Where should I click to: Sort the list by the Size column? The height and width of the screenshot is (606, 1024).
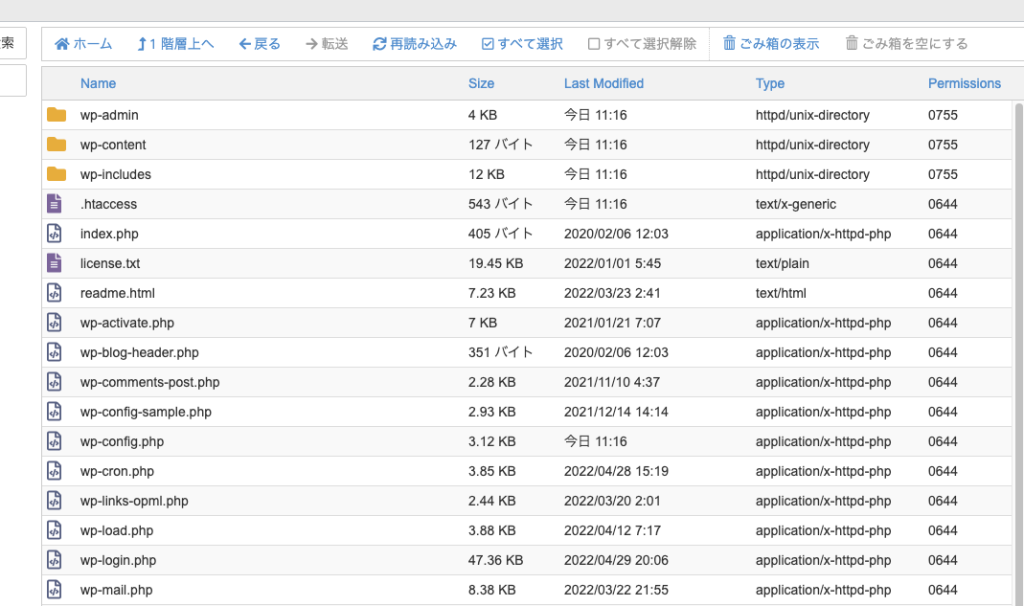pos(481,84)
